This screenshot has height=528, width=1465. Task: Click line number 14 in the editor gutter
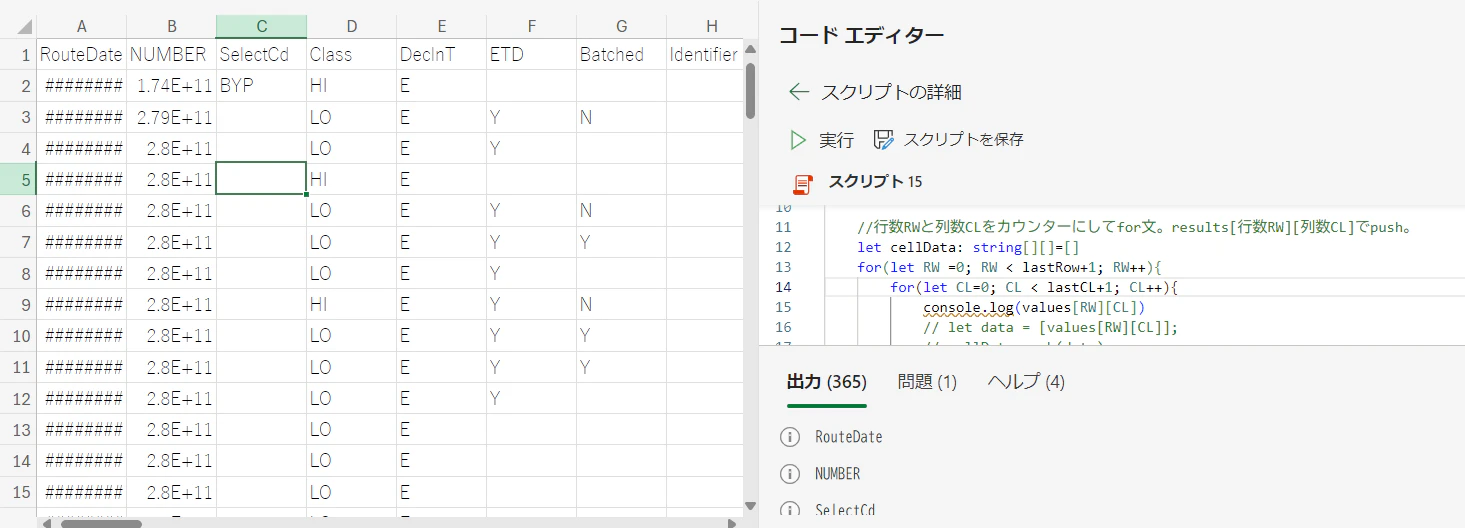(783, 287)
